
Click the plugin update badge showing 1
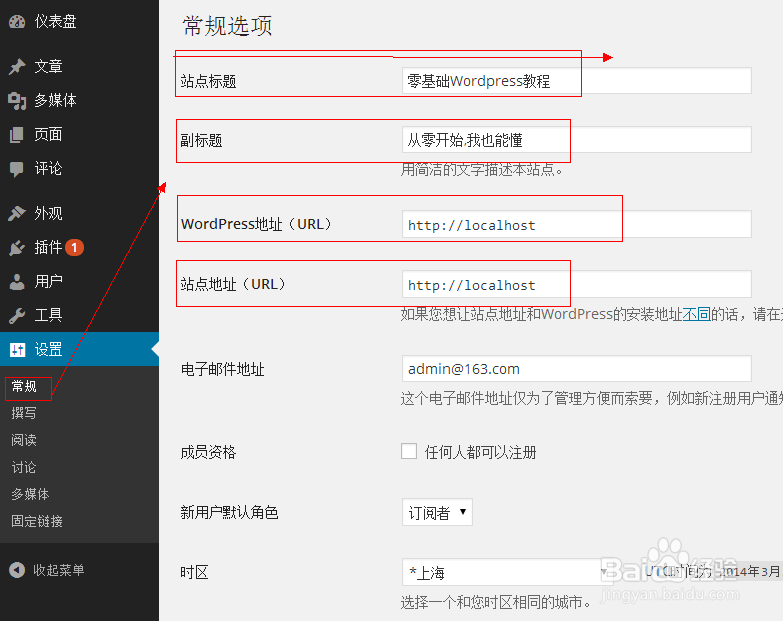[74, 248]
